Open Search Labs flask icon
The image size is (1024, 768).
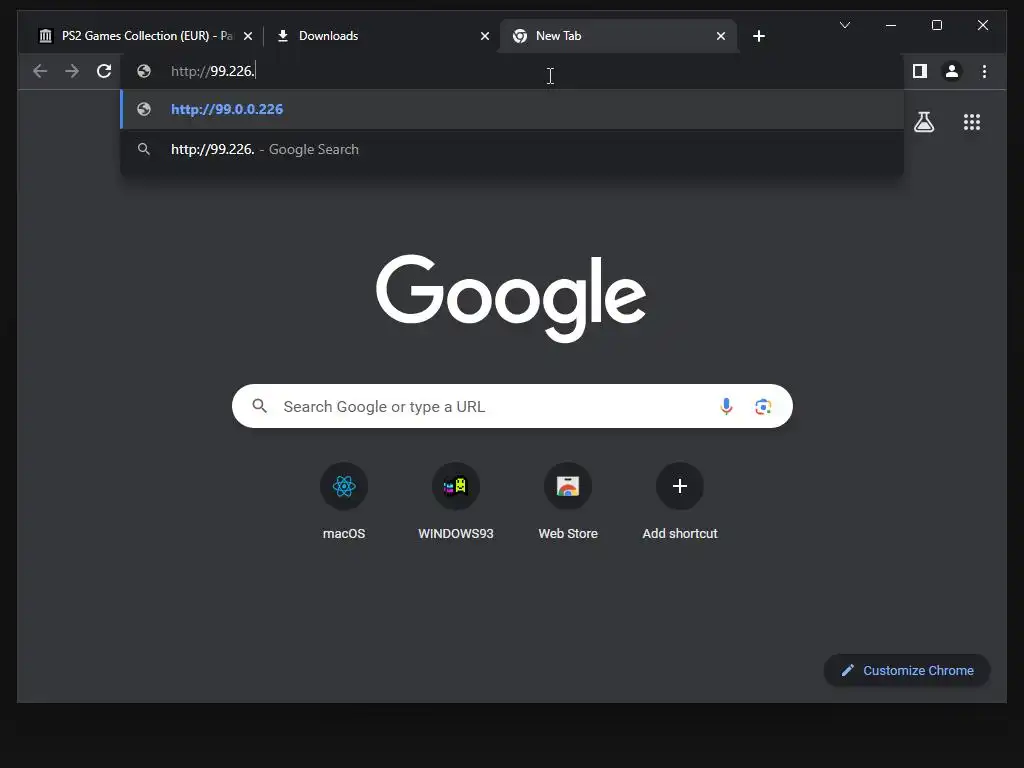coord(923,122)
